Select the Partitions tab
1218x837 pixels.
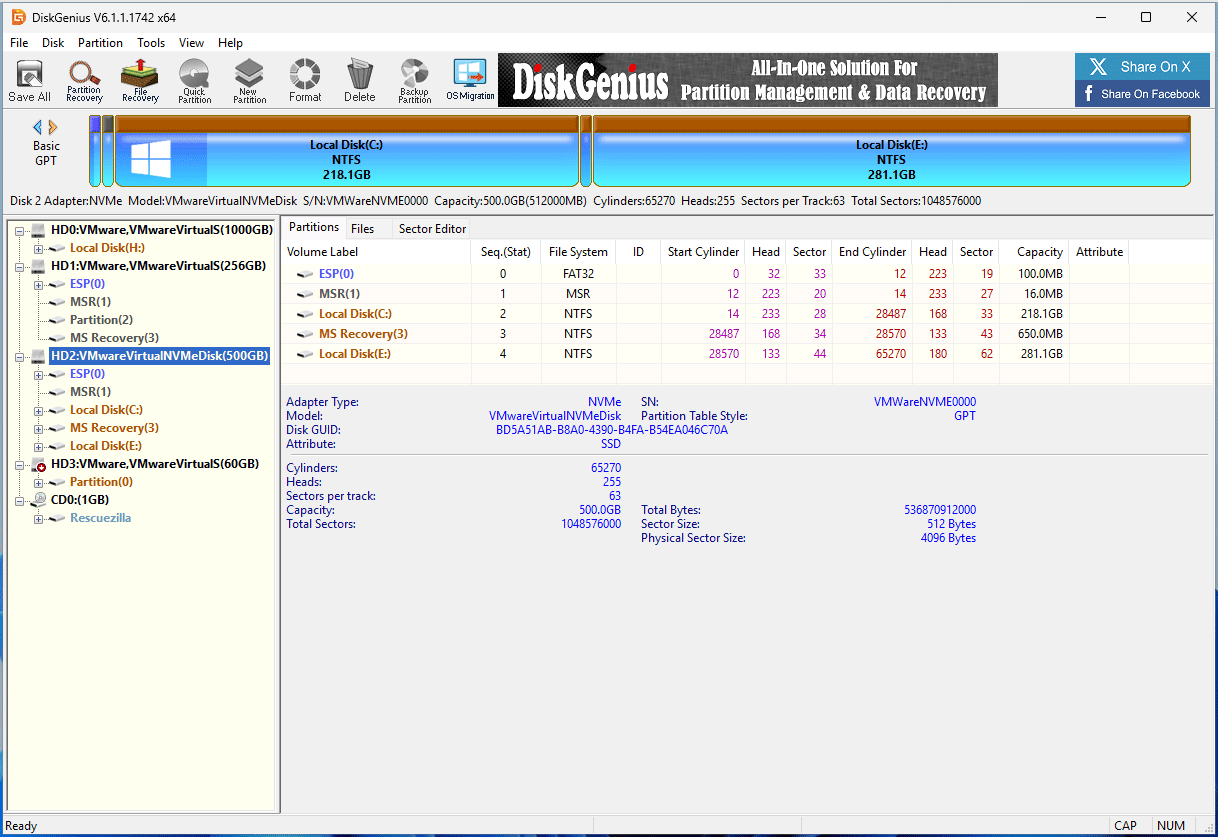[x=314, y=228]
